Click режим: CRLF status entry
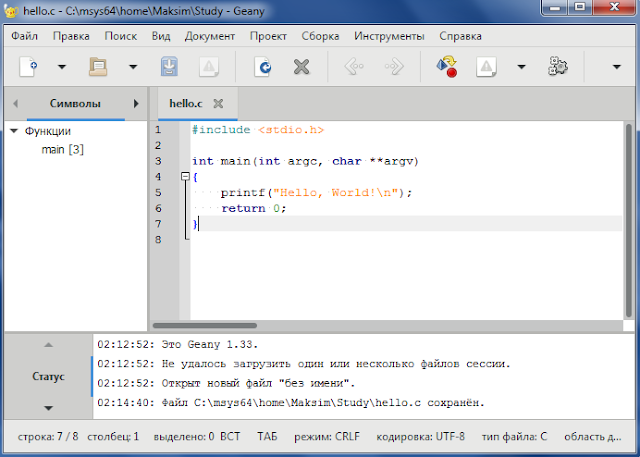 click(327, 437)
